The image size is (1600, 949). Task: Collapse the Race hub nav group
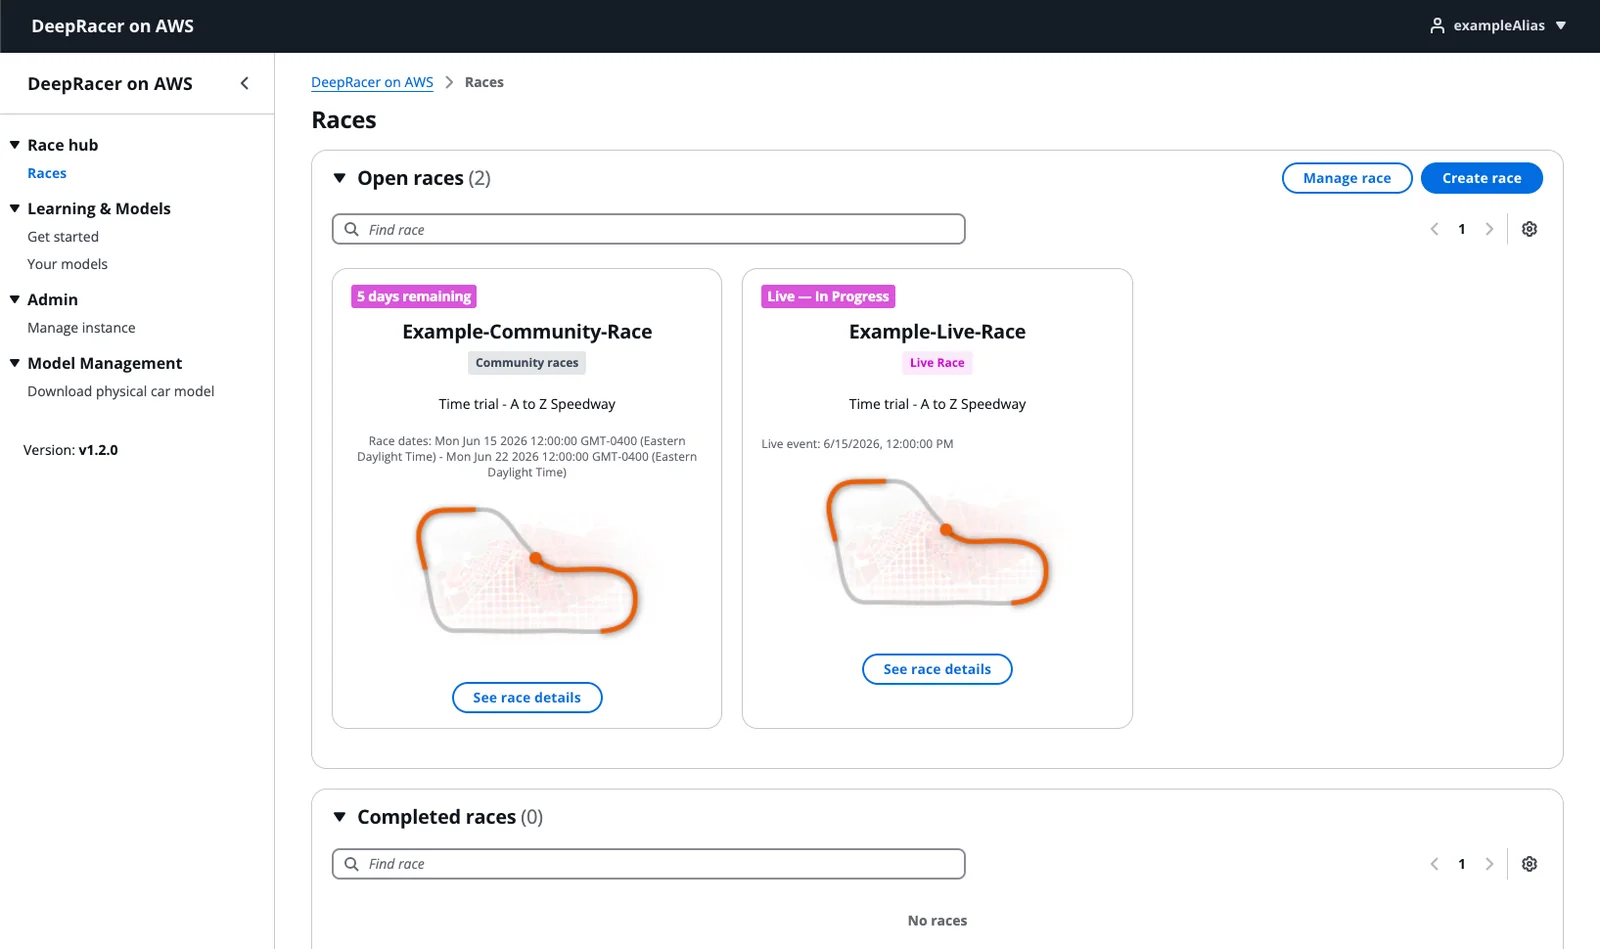15,145
